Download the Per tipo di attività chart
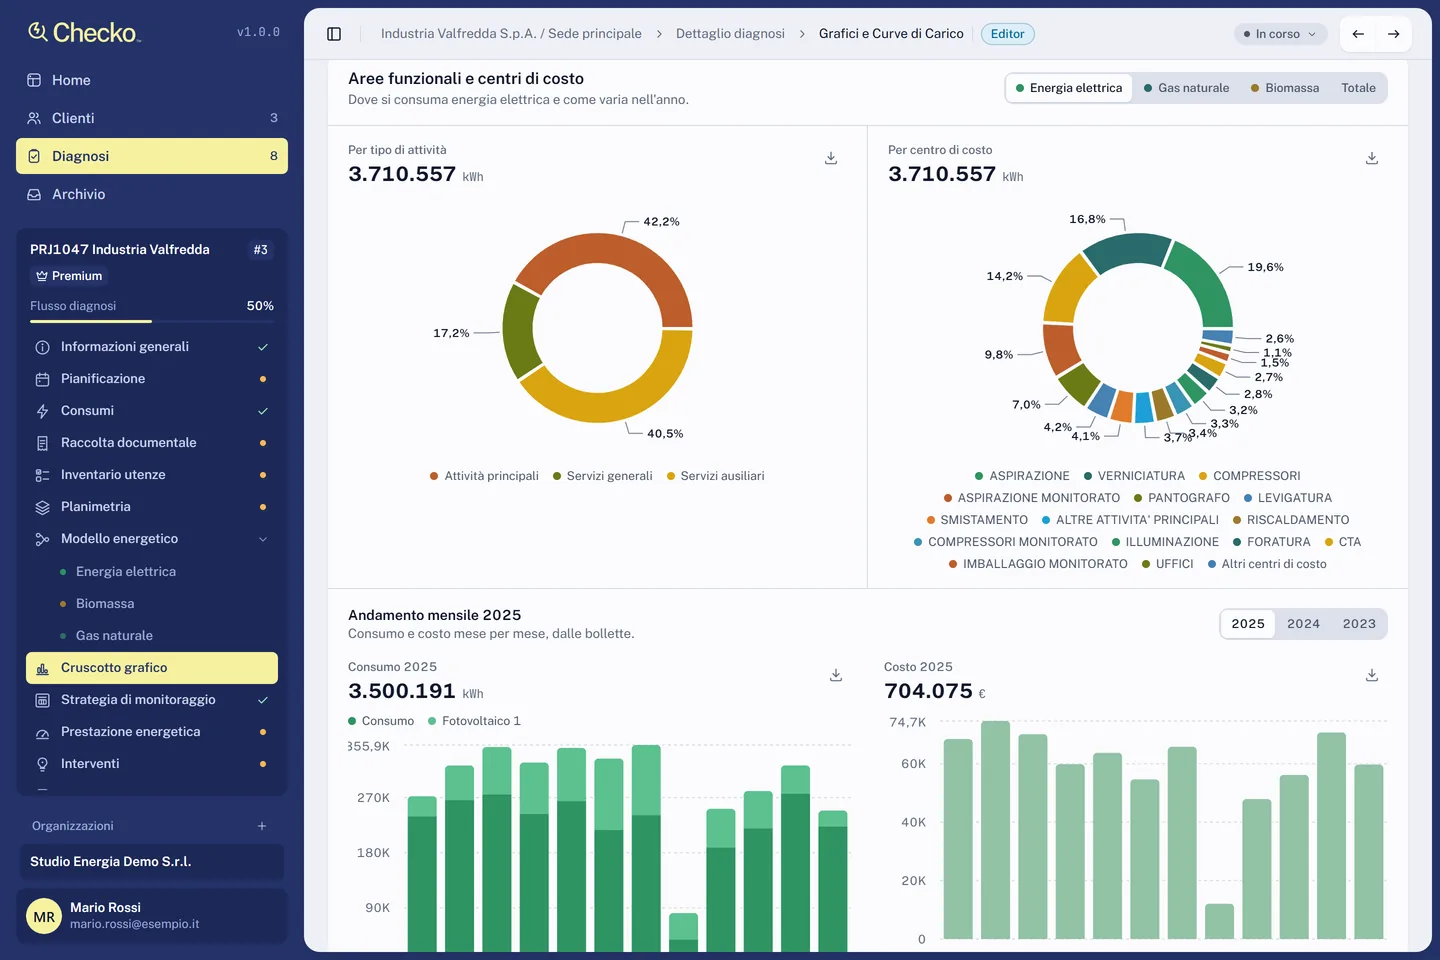 click(x=831, y=158)
